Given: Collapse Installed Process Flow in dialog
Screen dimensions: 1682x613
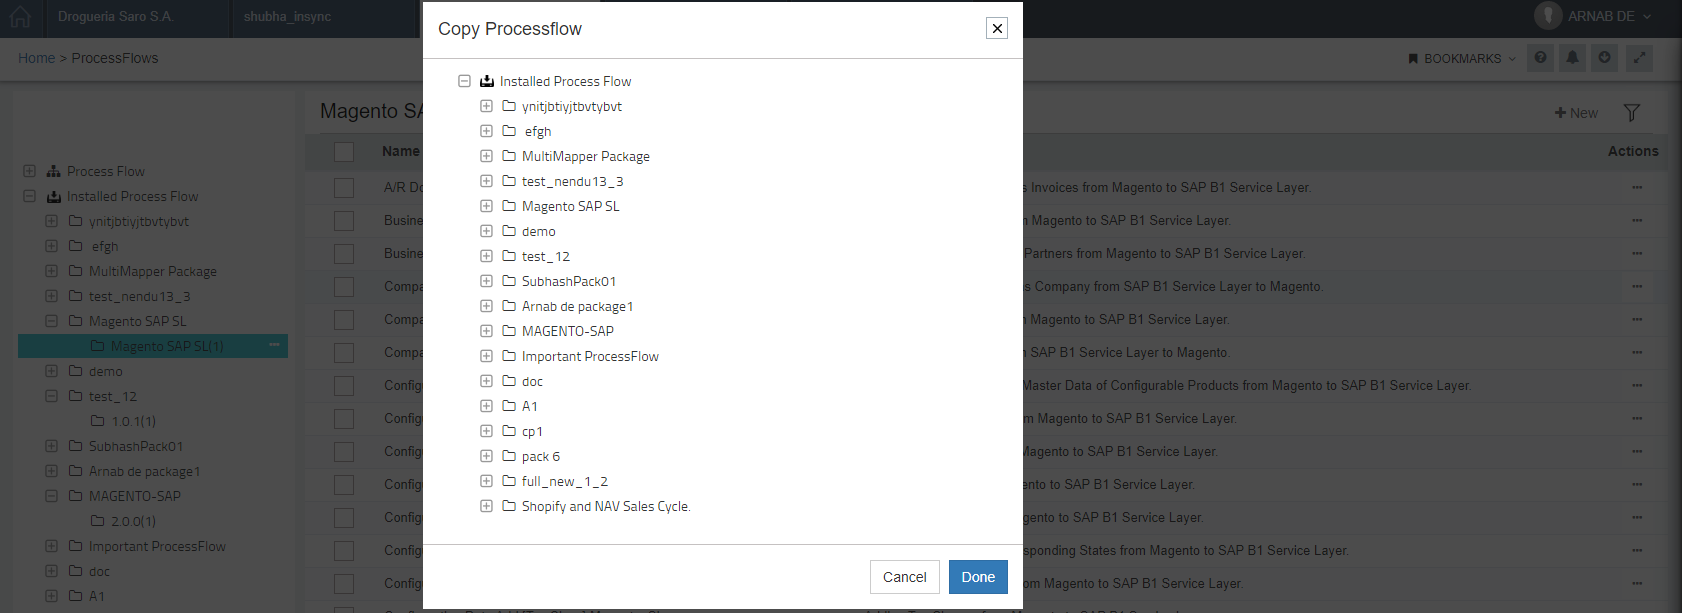Looking at the screenshot, I should [x=464, y=81].
